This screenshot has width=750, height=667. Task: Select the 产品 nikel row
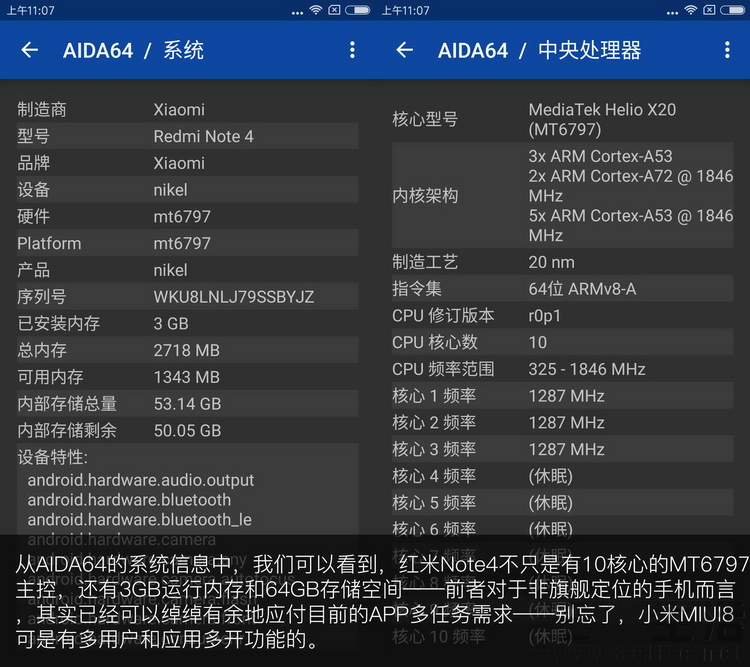[x=188, y=270]
